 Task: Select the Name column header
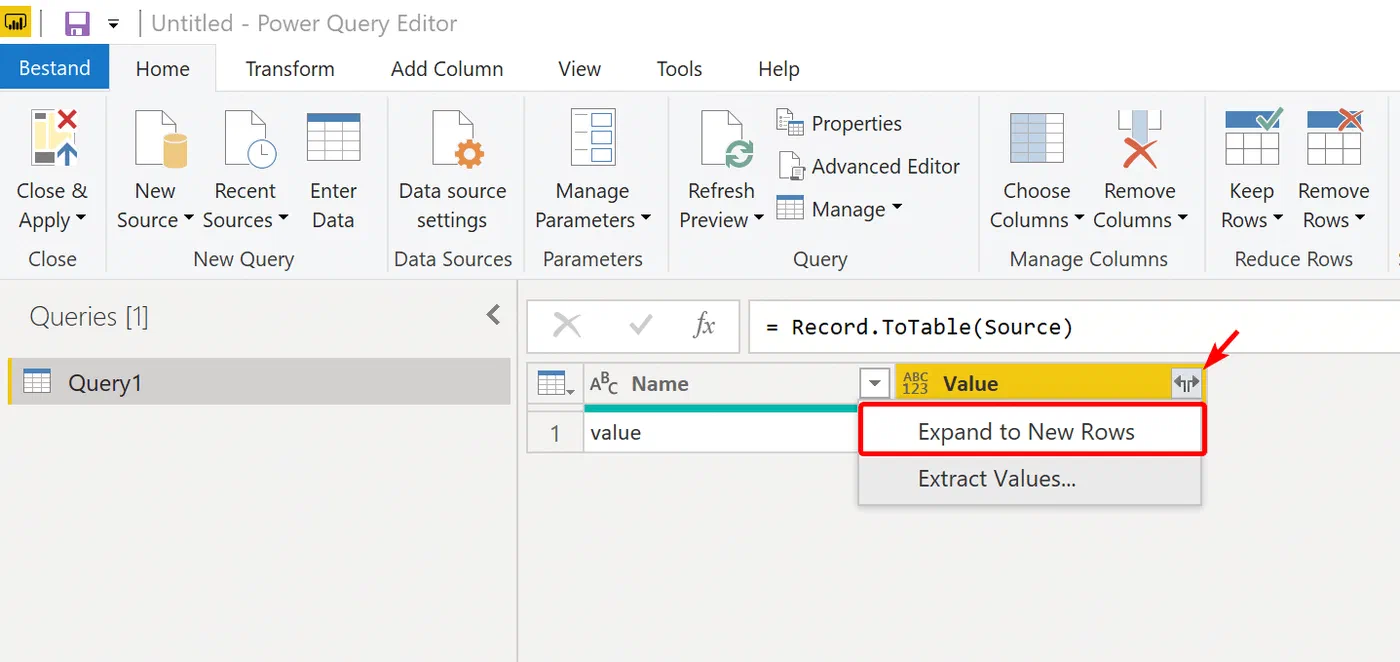click(722, 383)
